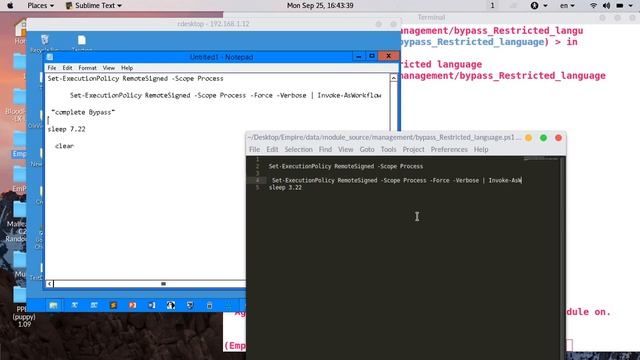This screenshot has height=360, width=640.
Task: Click Sublime Text's vertical scrollbar
Action: point(562,257)
